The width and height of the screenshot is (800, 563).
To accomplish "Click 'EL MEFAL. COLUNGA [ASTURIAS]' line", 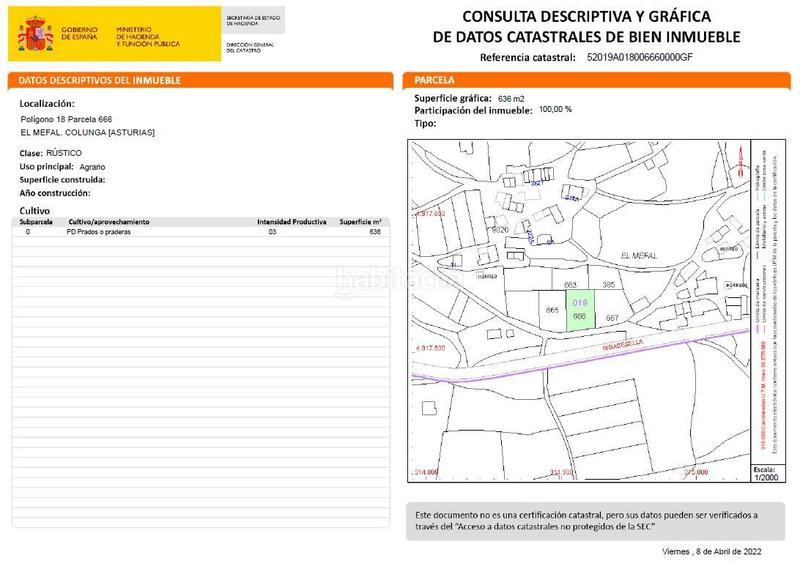I will 87,132.
